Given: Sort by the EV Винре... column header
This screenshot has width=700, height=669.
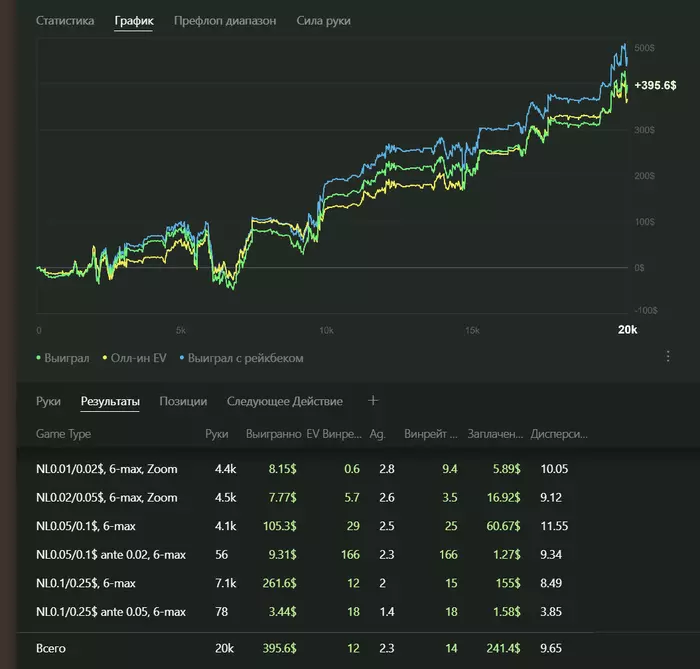Looking at the screenshot, I should point(334,434).
